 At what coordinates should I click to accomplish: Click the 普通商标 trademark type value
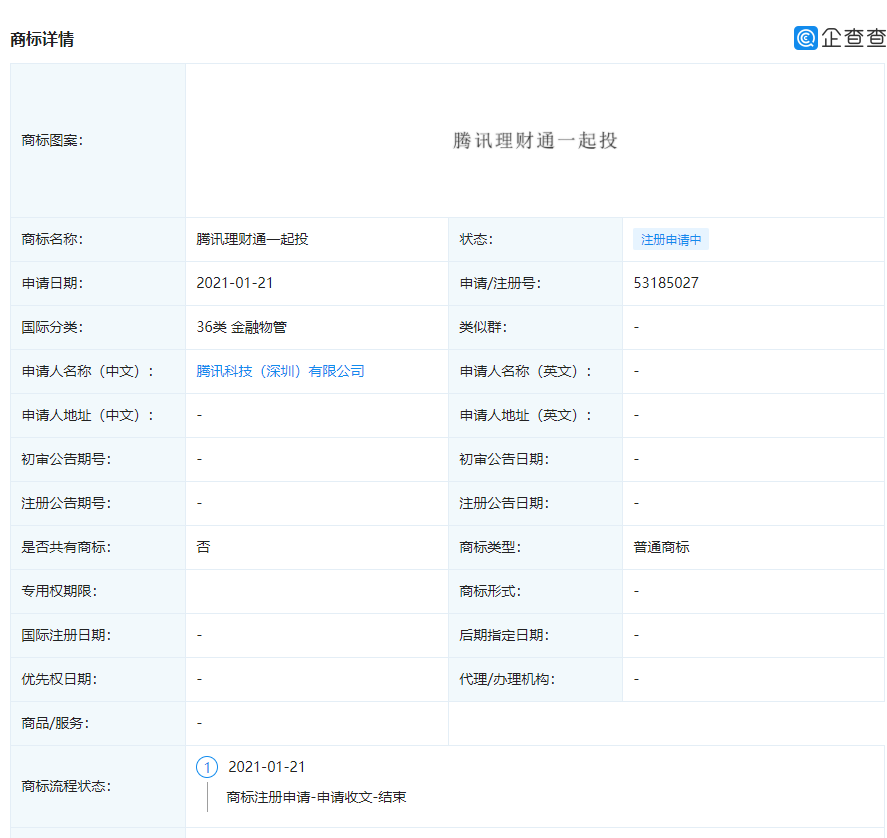tap(661, 547)
